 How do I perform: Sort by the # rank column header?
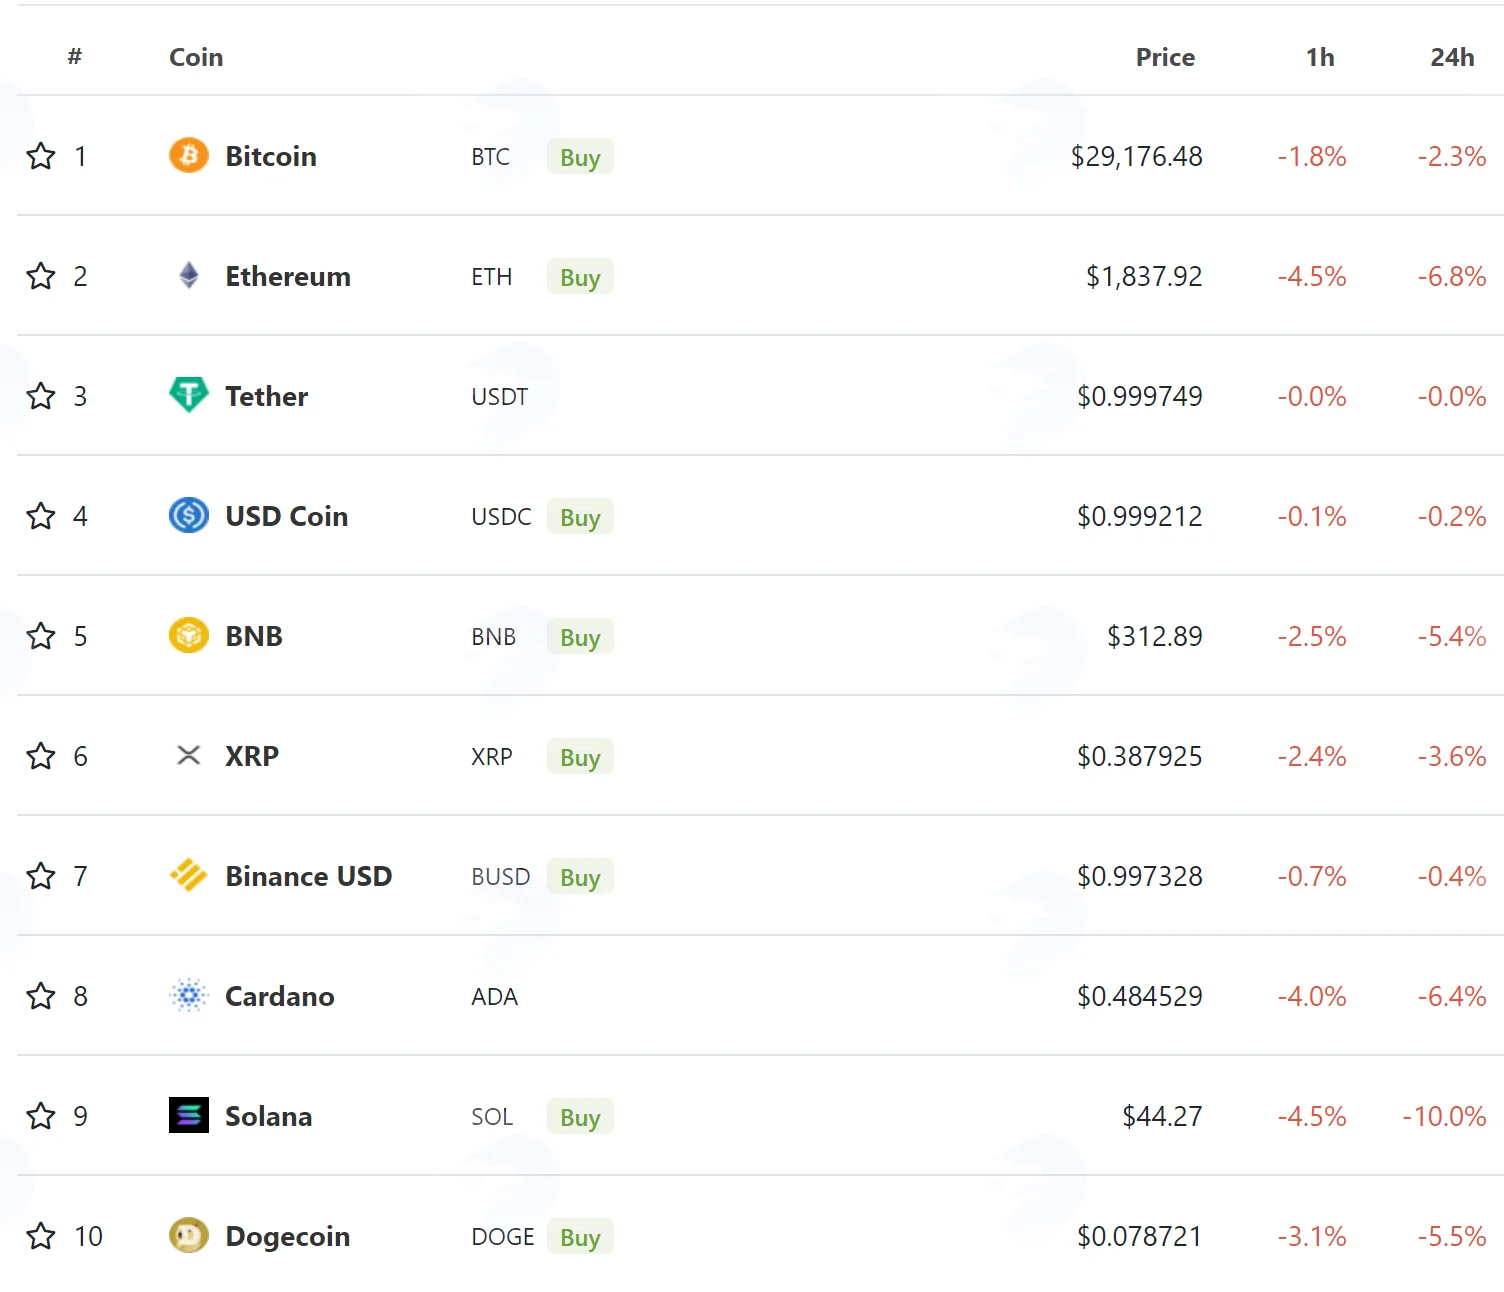click(x=74, y=57)
